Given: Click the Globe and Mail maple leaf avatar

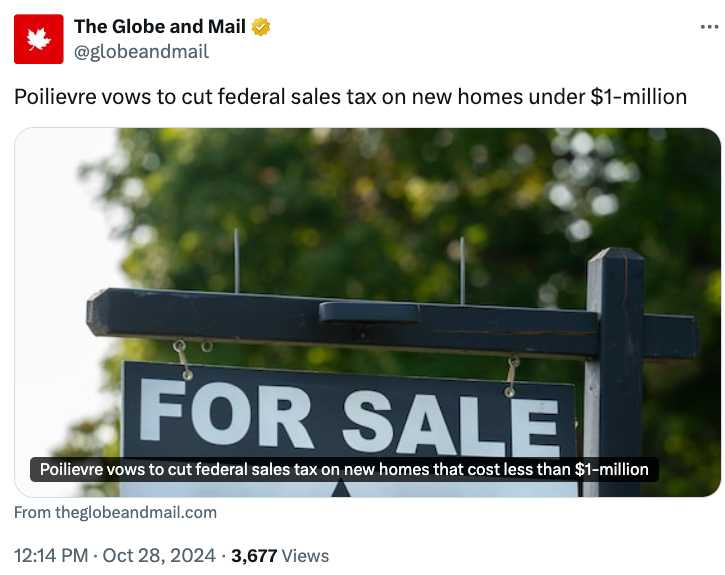Looking at the screenshot, I should point(38,39).
